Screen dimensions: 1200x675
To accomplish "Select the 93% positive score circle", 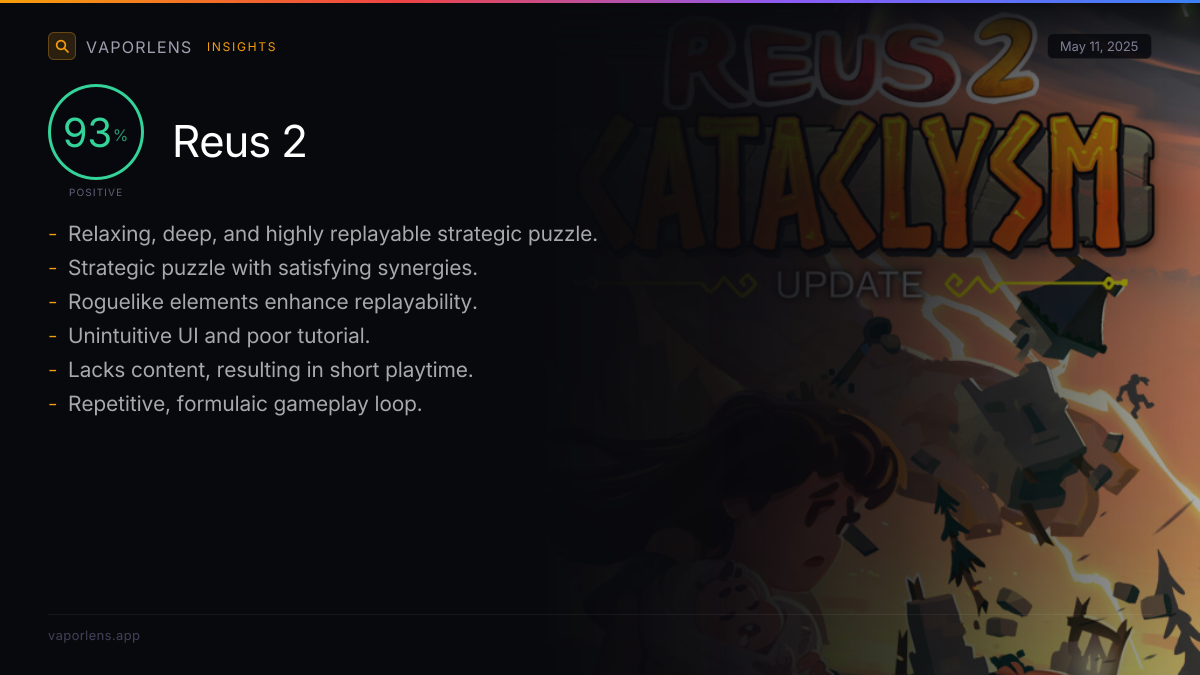I will (x=96, y=132).
